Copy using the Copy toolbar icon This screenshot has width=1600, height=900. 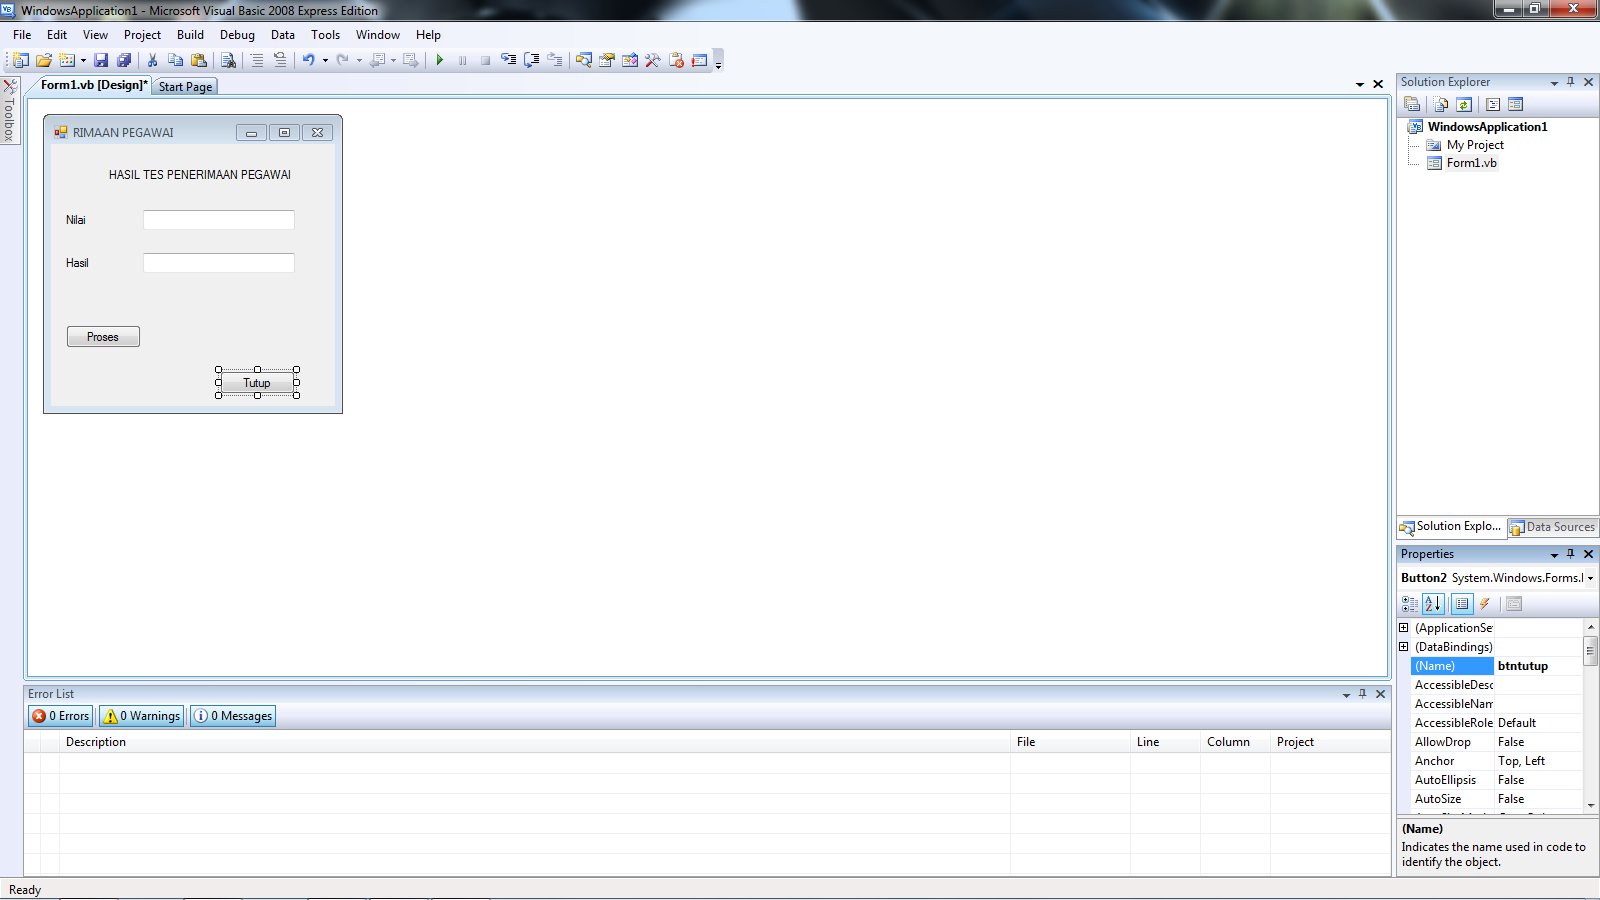[x=175, y=60]
